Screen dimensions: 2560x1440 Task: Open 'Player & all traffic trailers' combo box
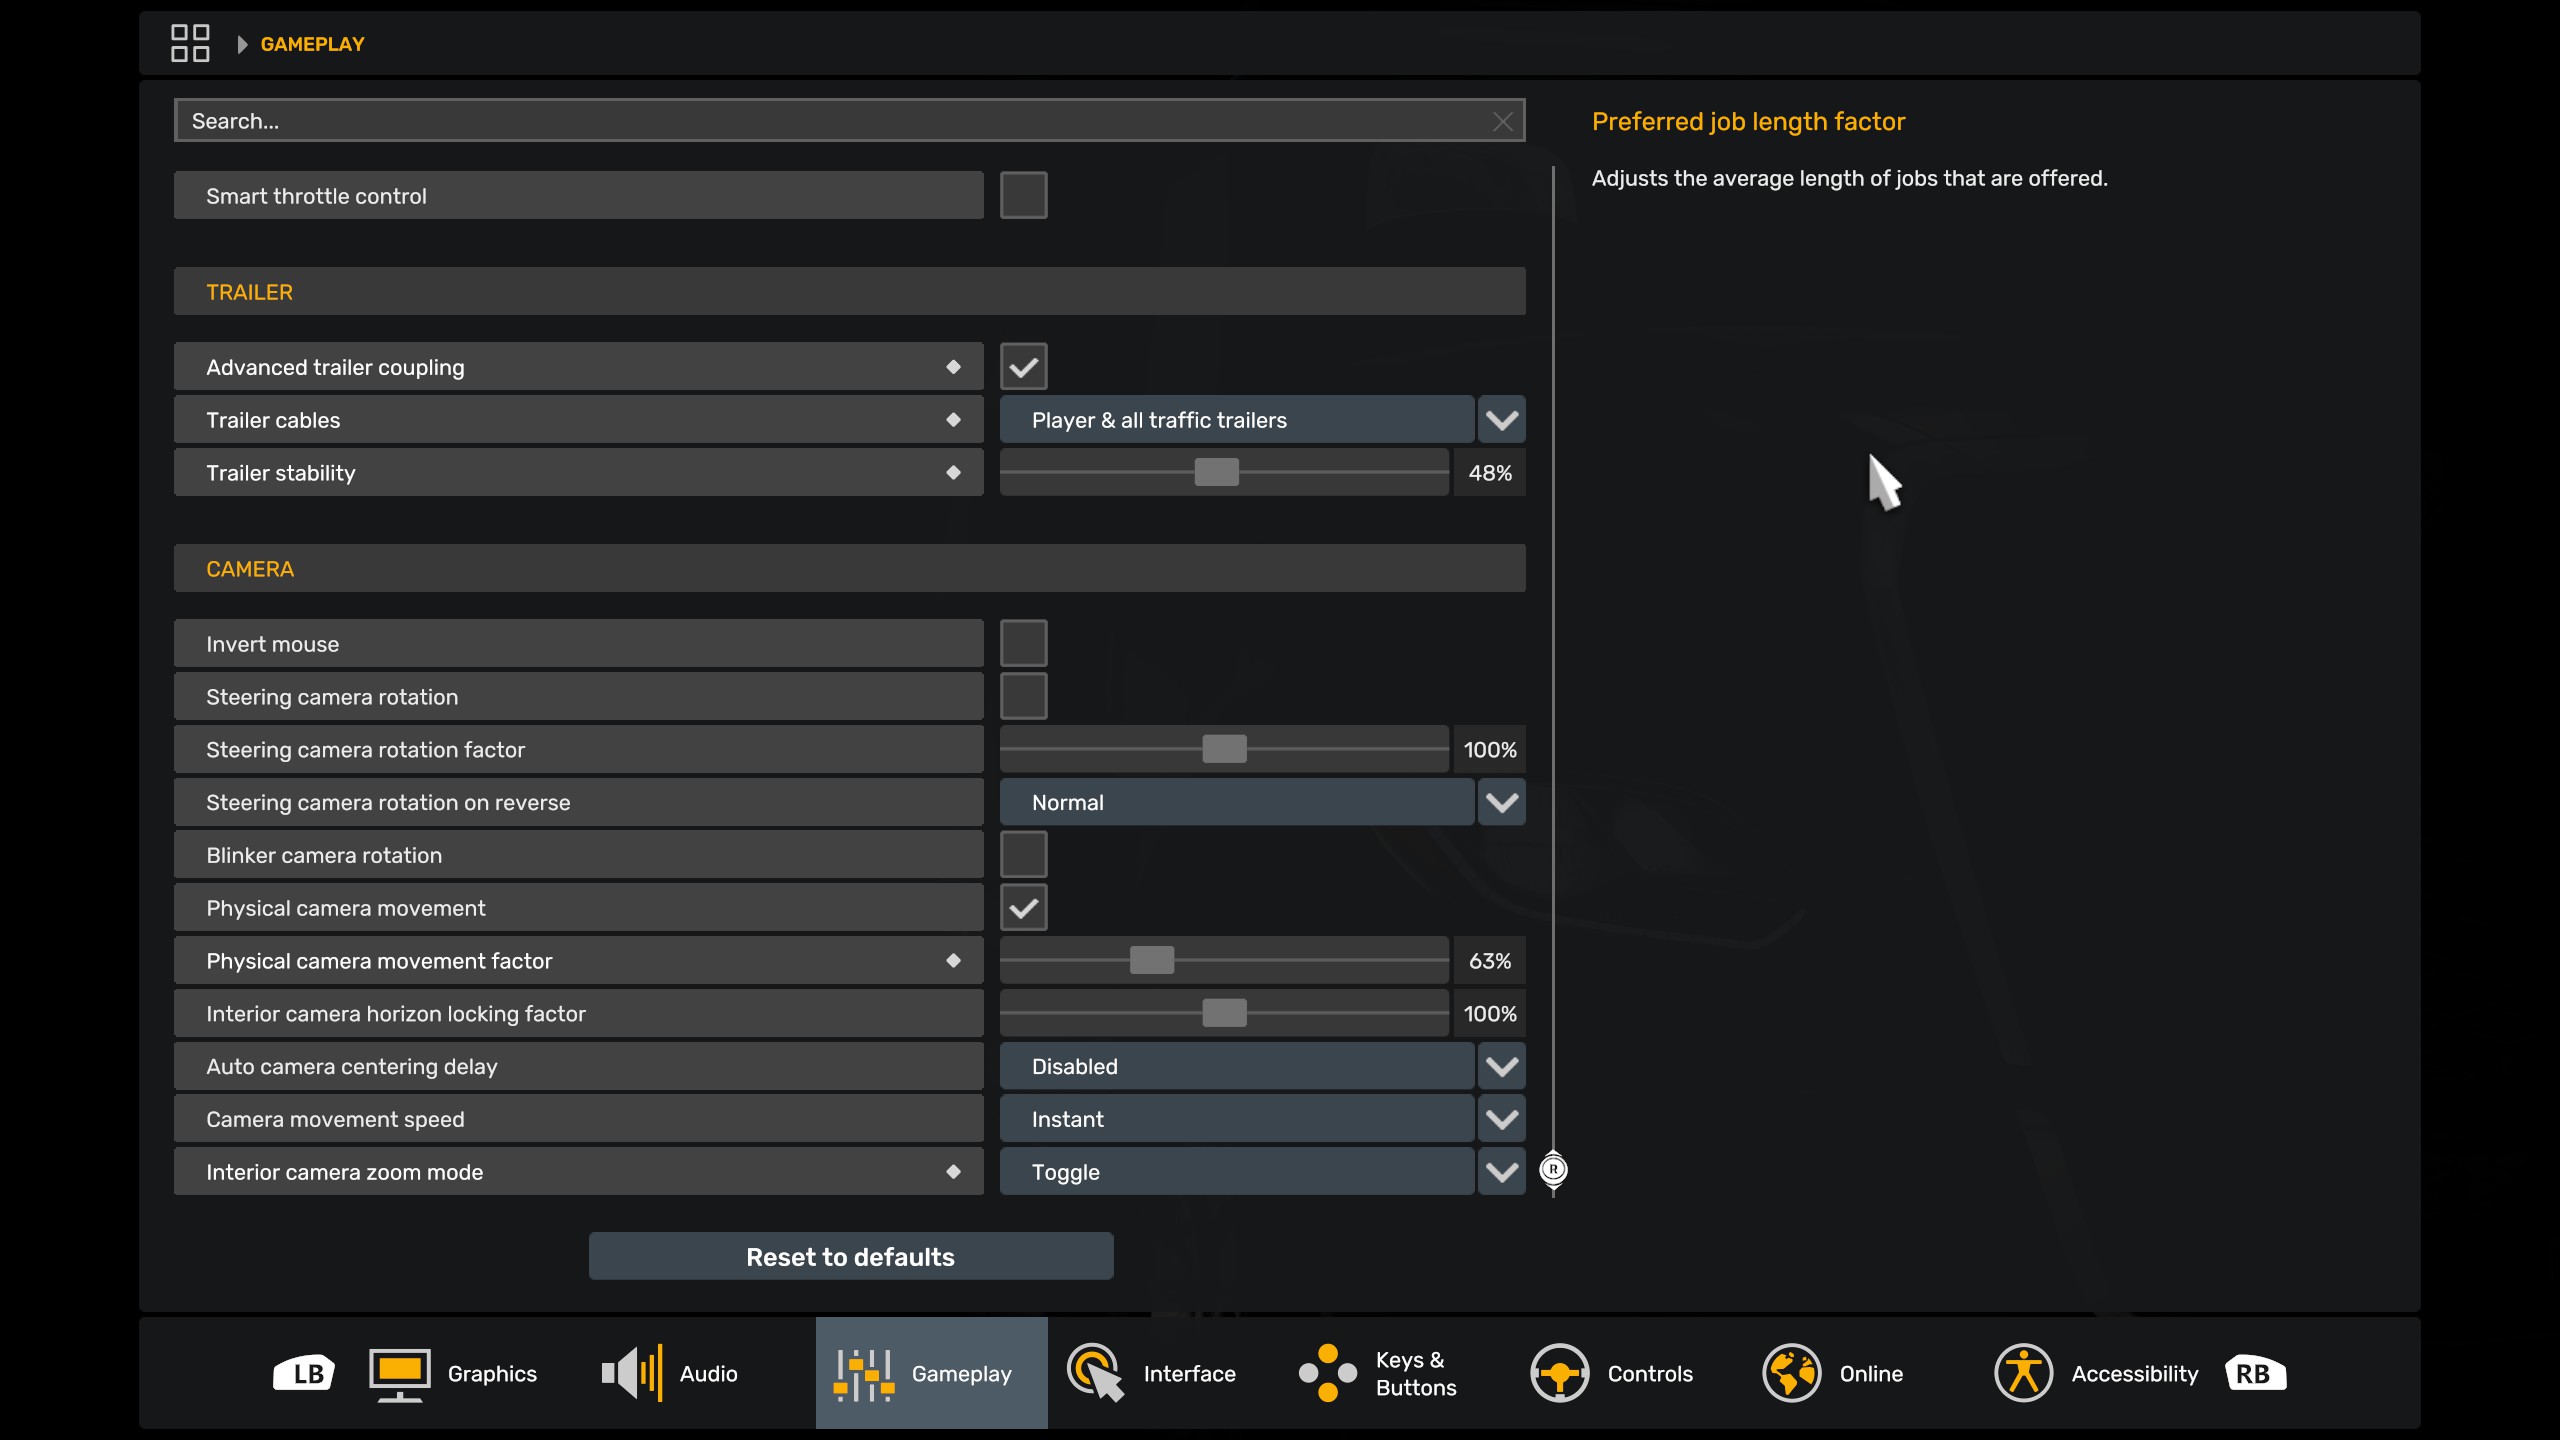[x=1237, y=420]
